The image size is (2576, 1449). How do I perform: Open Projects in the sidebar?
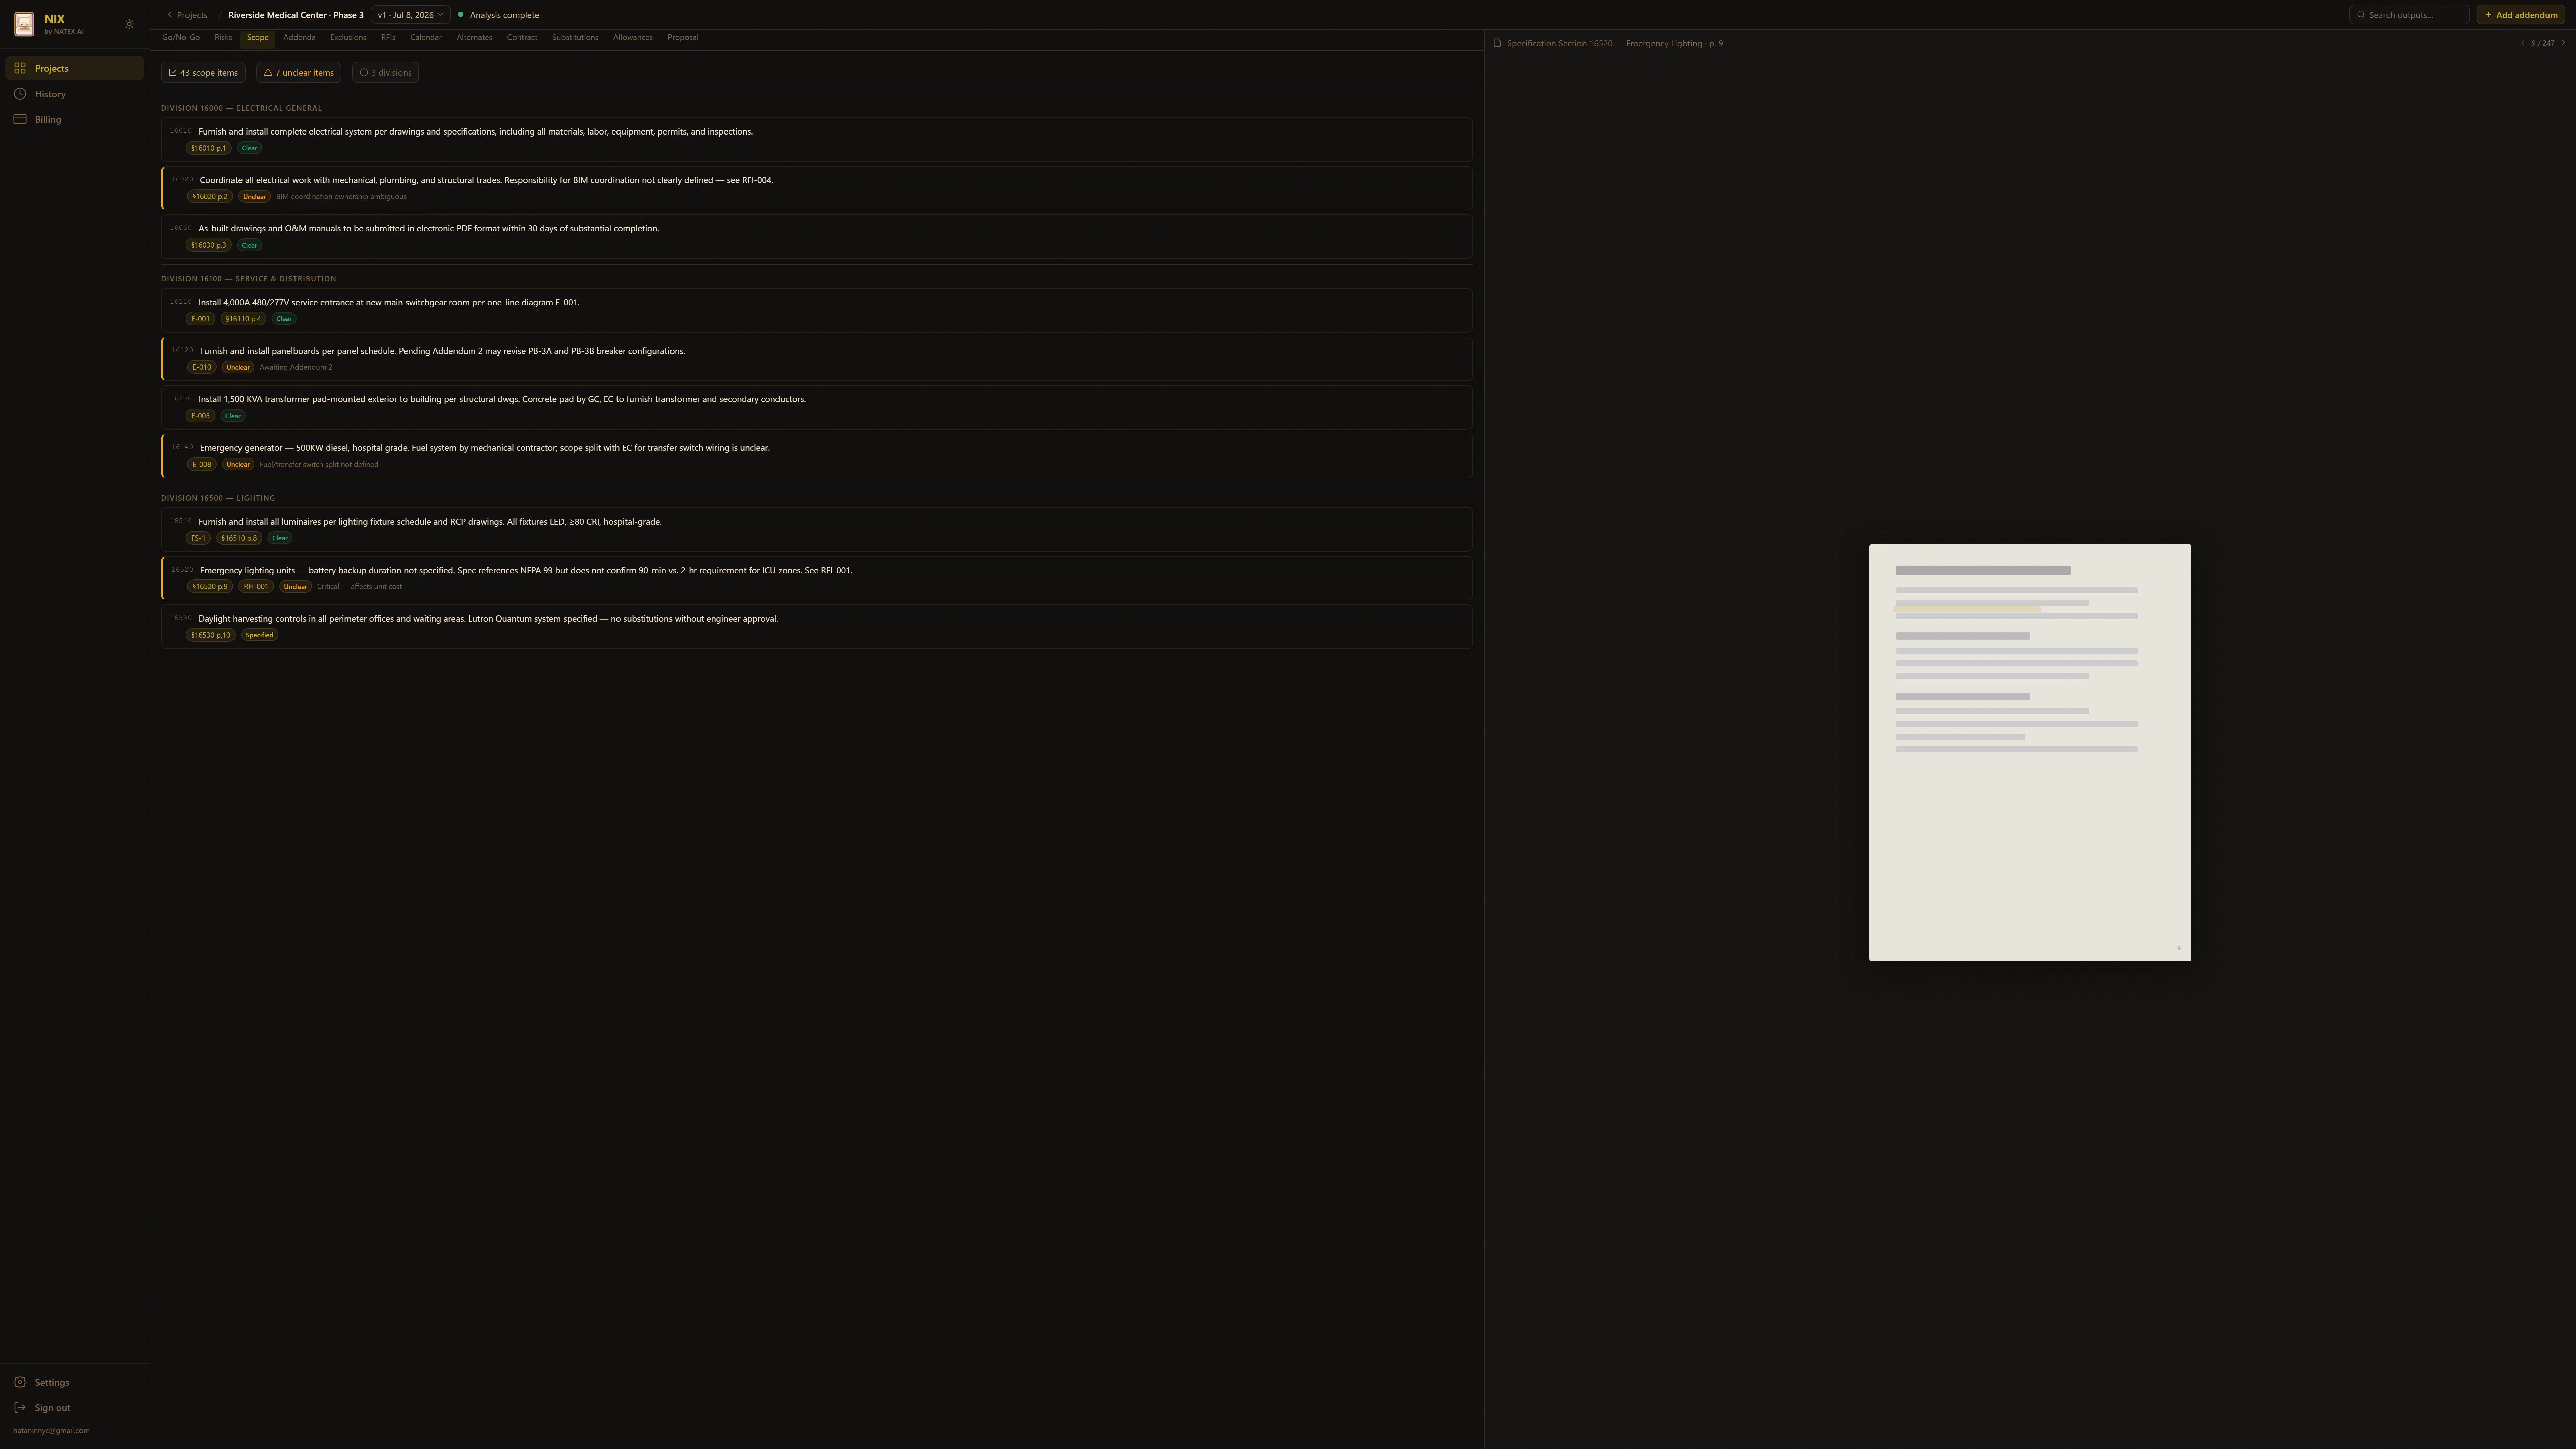pos(75,68)
